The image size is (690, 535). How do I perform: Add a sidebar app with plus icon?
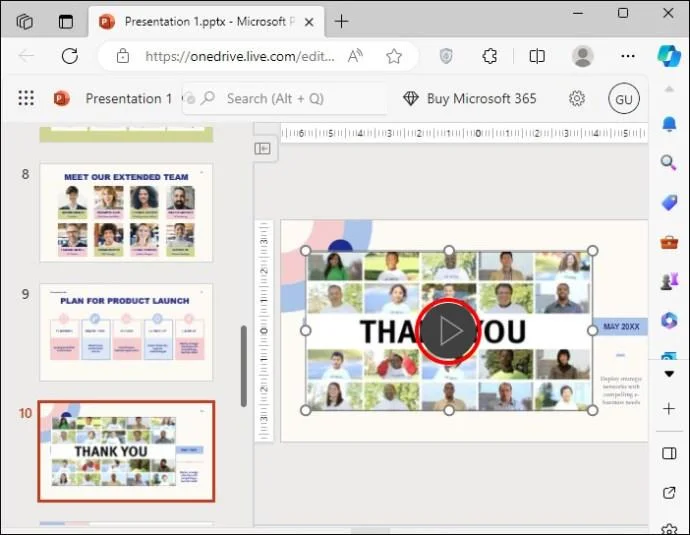669,409
